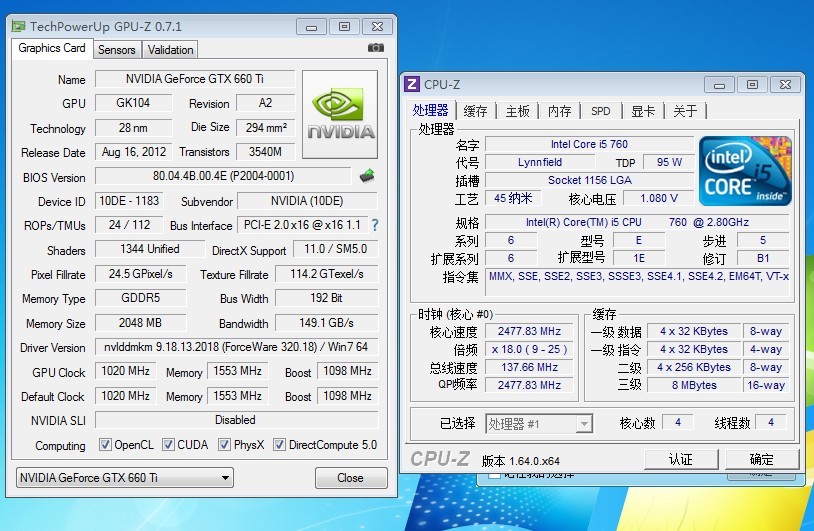The width and height of the screenshot is (814, 531).
Task: Click the 1344 Unified shaders value
Action: 150,249
